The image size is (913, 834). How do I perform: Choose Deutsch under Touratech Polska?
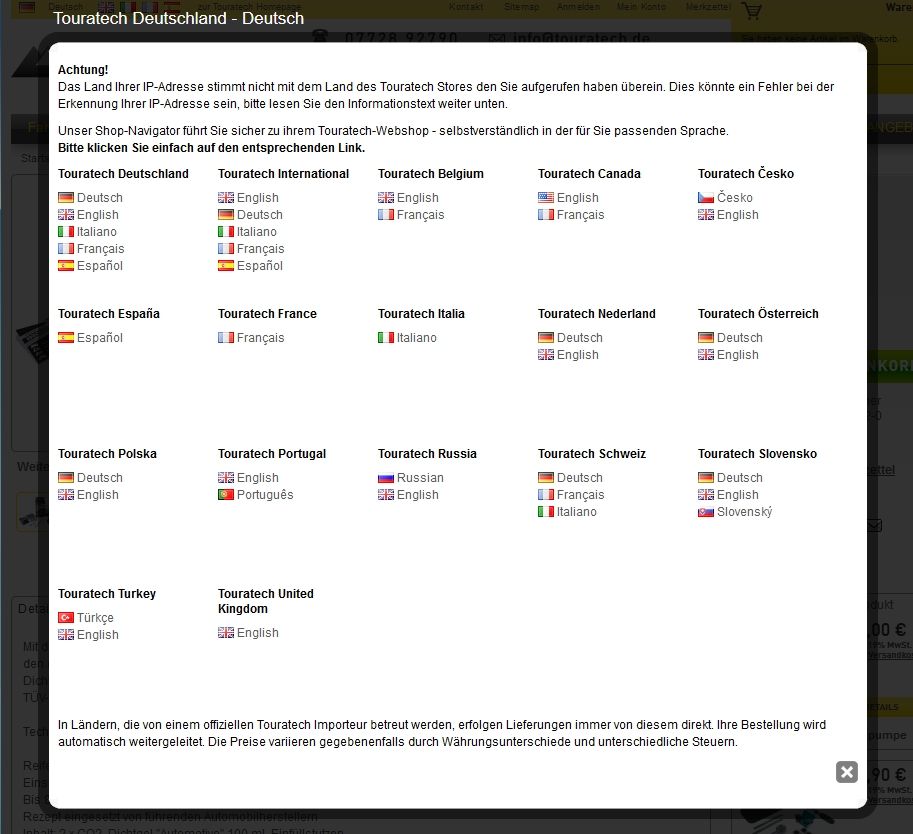[x=99, y=478]
